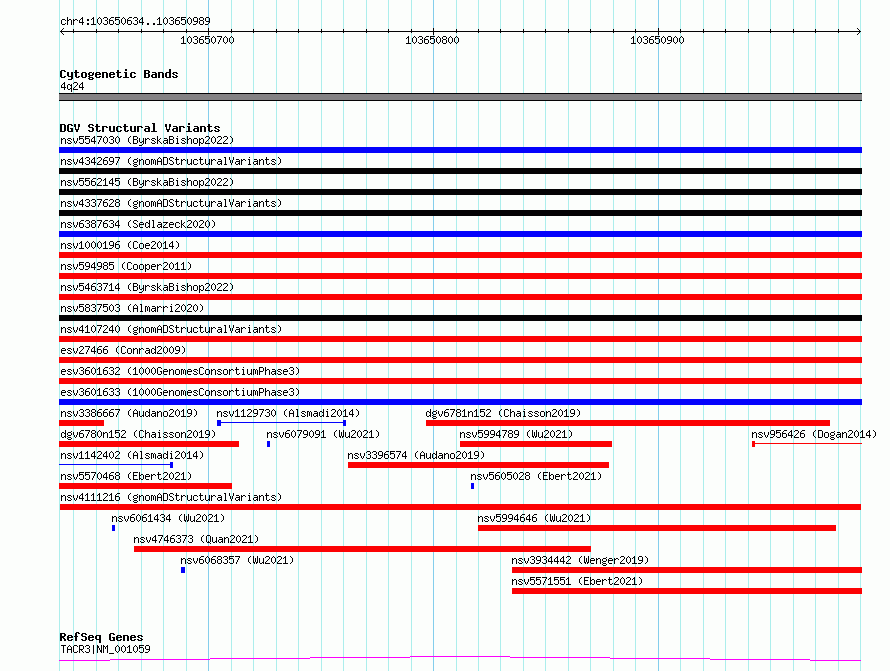Open the nsv3396574 (Audano2019) label
Viewport: 890px width, 671px height.
[x=416, y=455]
